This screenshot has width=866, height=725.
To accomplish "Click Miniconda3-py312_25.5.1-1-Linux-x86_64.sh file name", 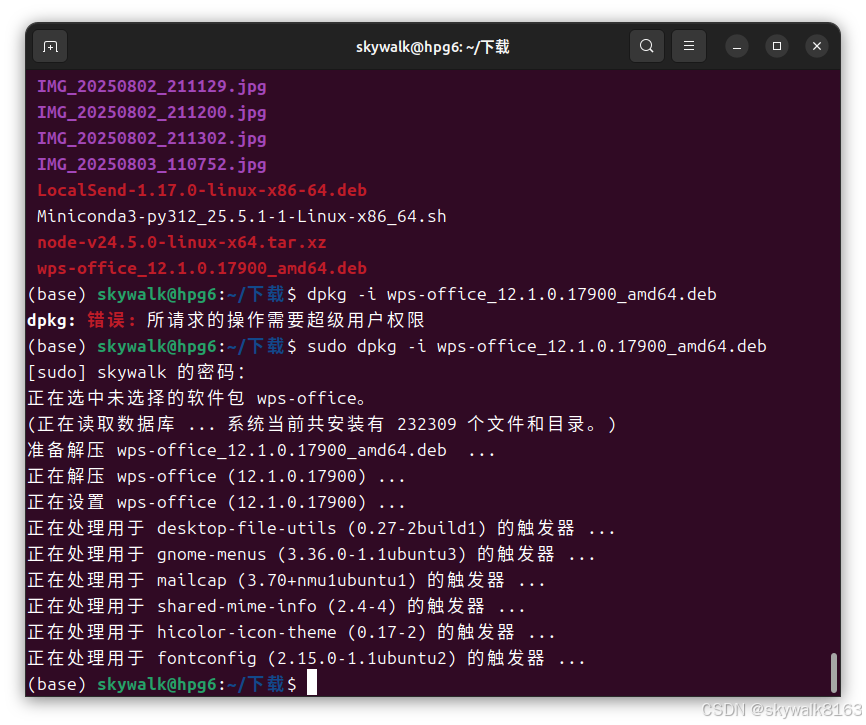I will [242, 216].
